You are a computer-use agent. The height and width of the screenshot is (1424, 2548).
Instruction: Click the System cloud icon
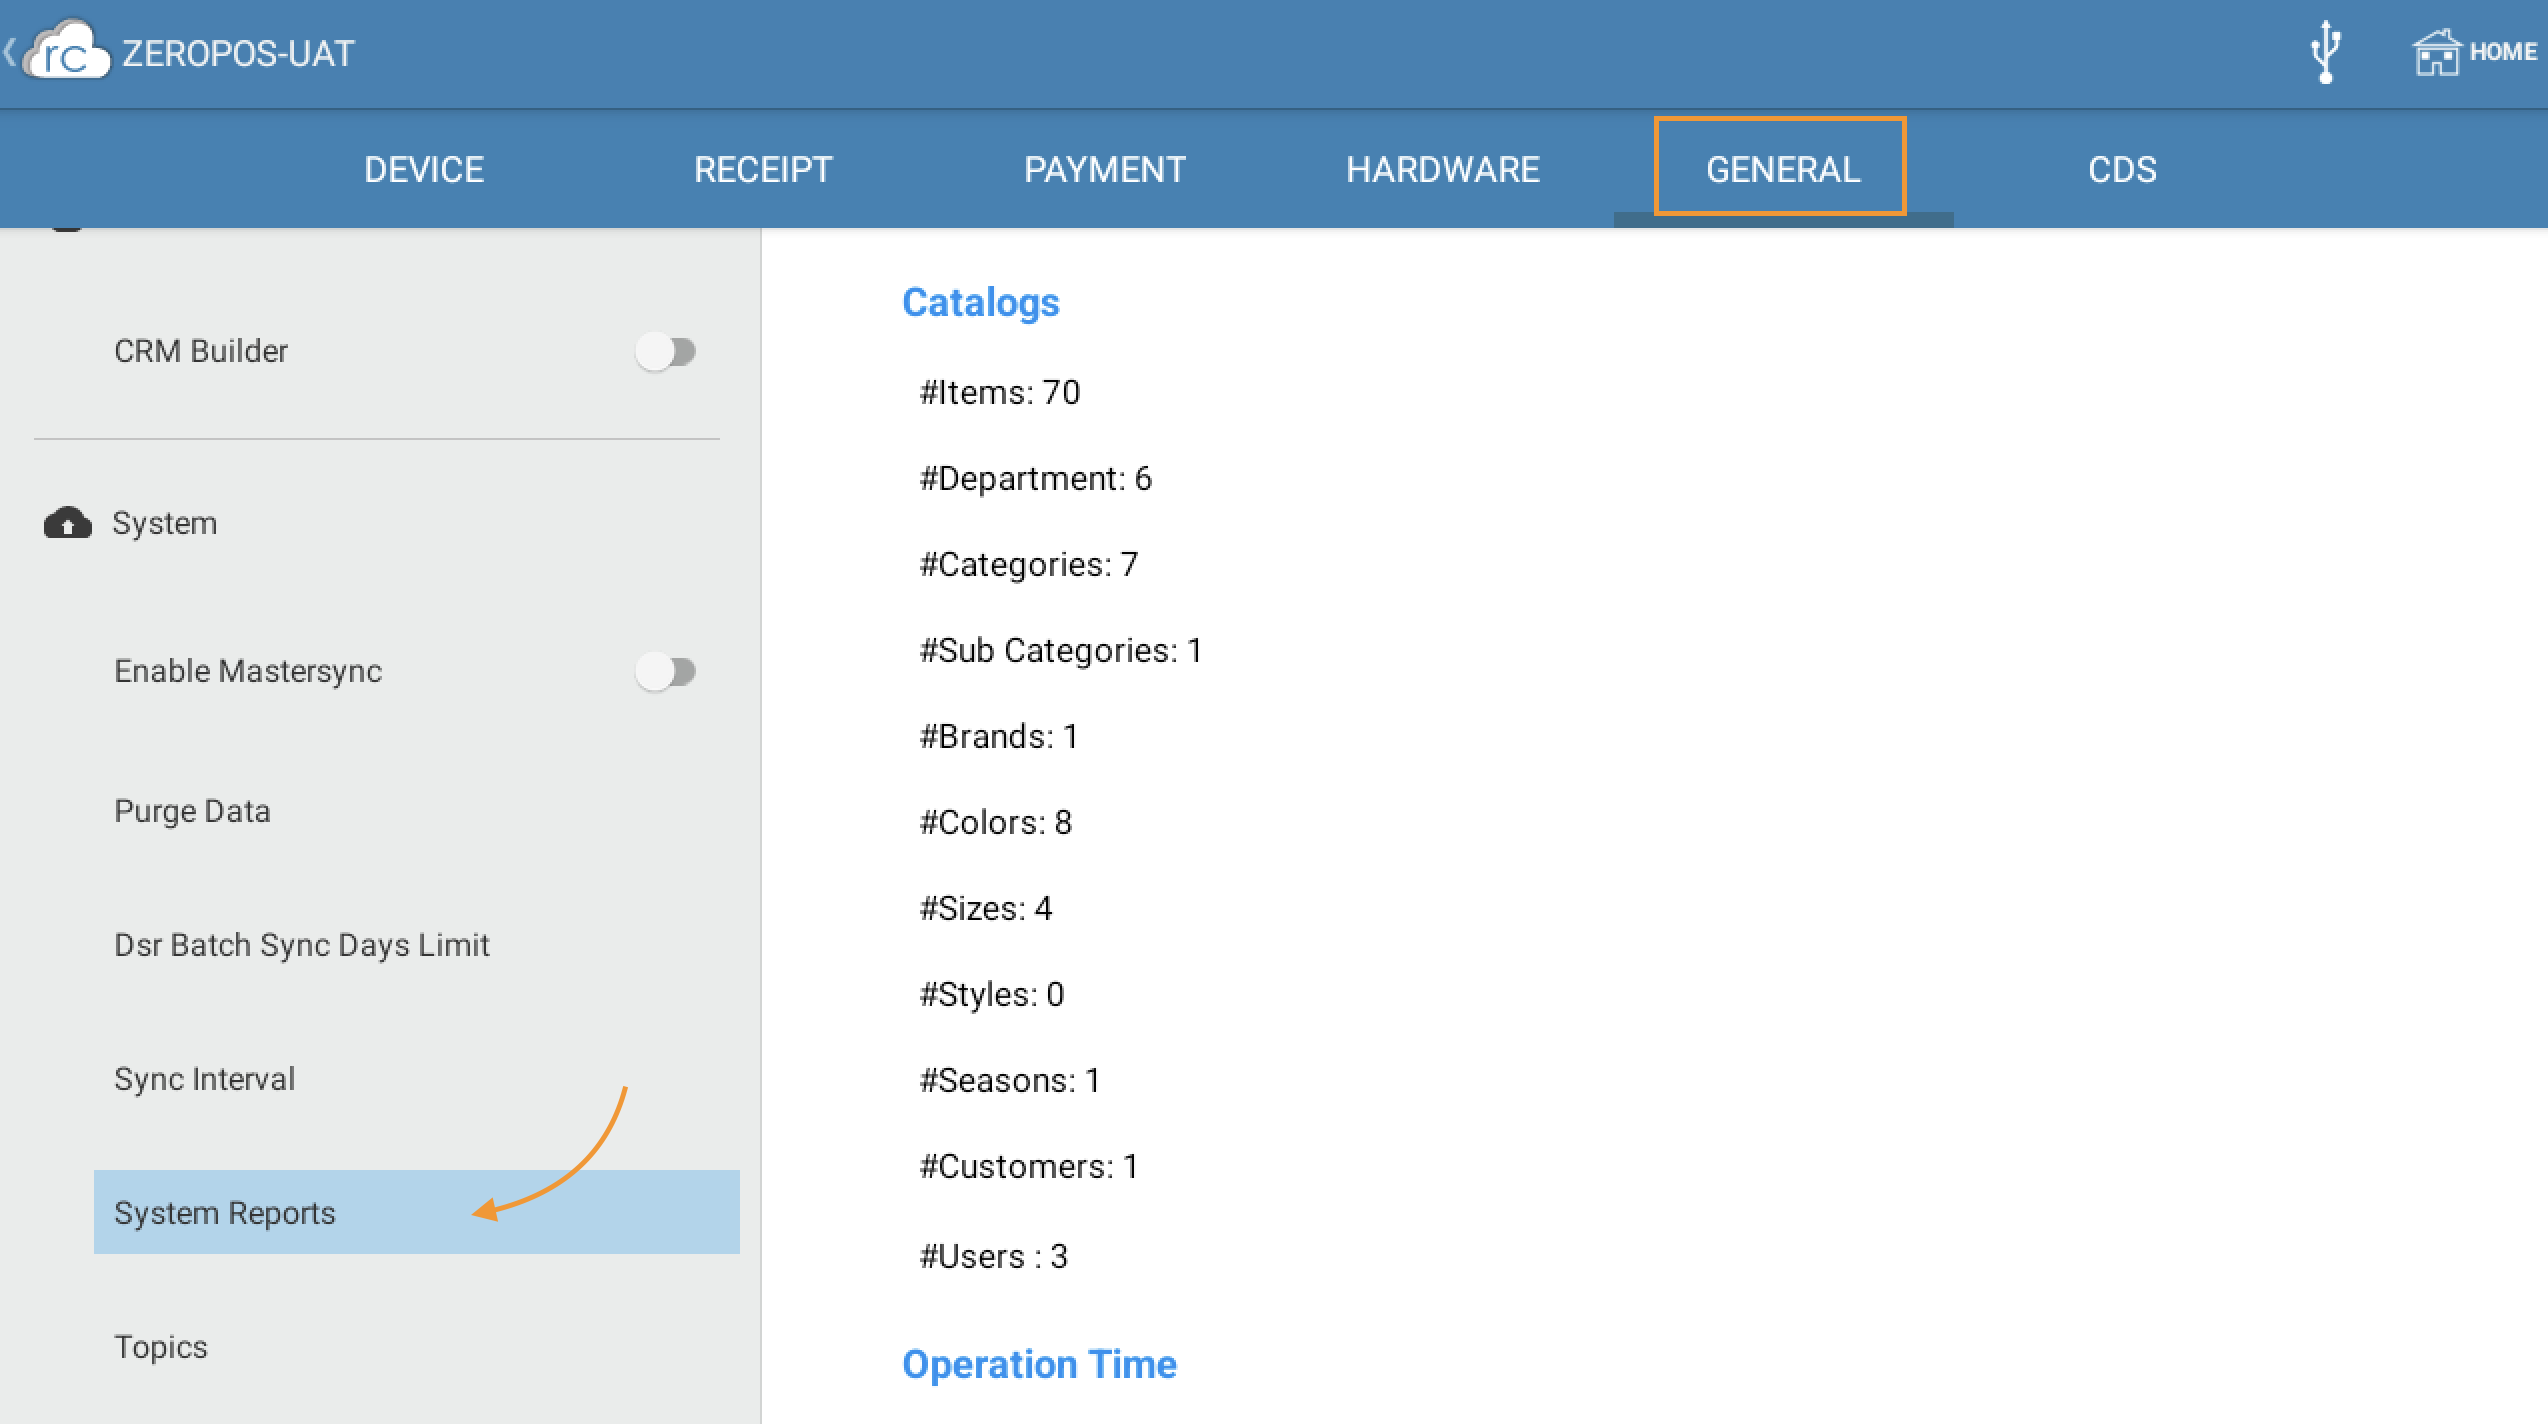tap(68, 523)
